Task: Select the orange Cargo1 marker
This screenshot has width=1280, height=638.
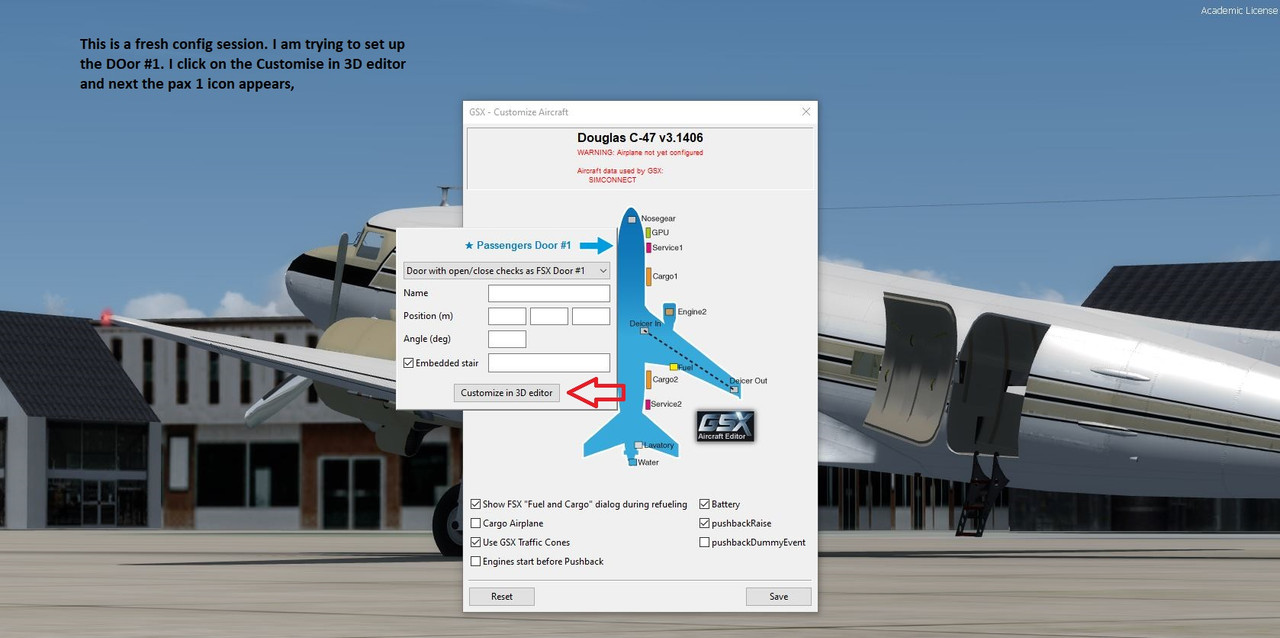Action: click(648, 276)
